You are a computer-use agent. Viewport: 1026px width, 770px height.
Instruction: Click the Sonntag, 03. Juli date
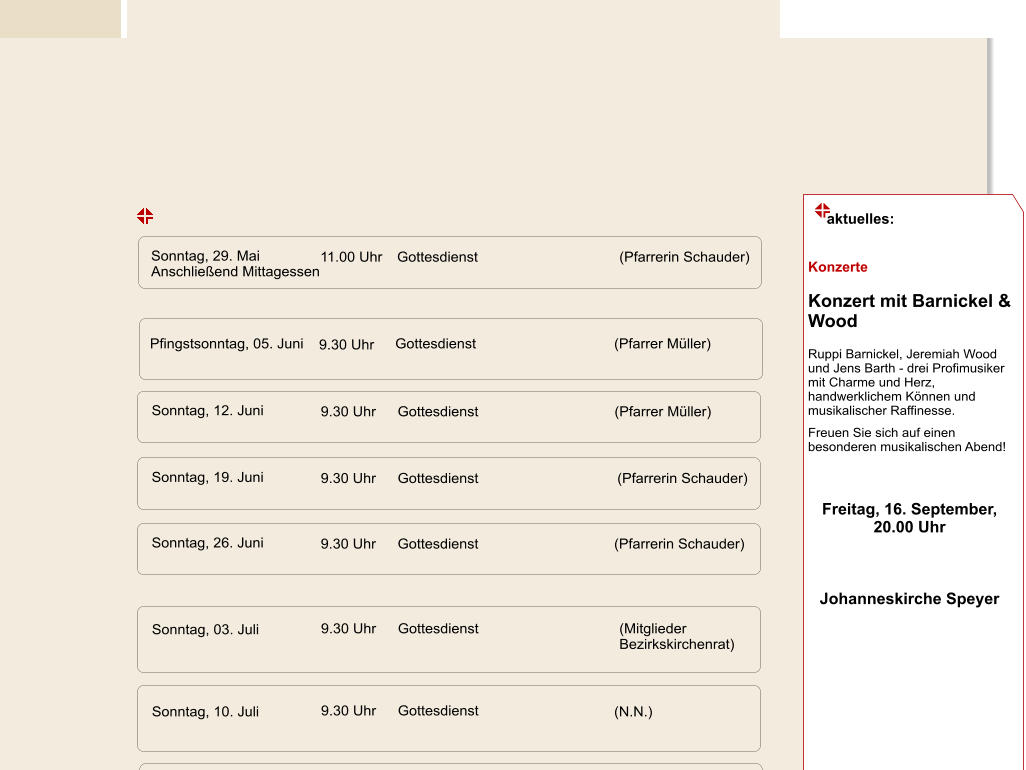[205, 630]
